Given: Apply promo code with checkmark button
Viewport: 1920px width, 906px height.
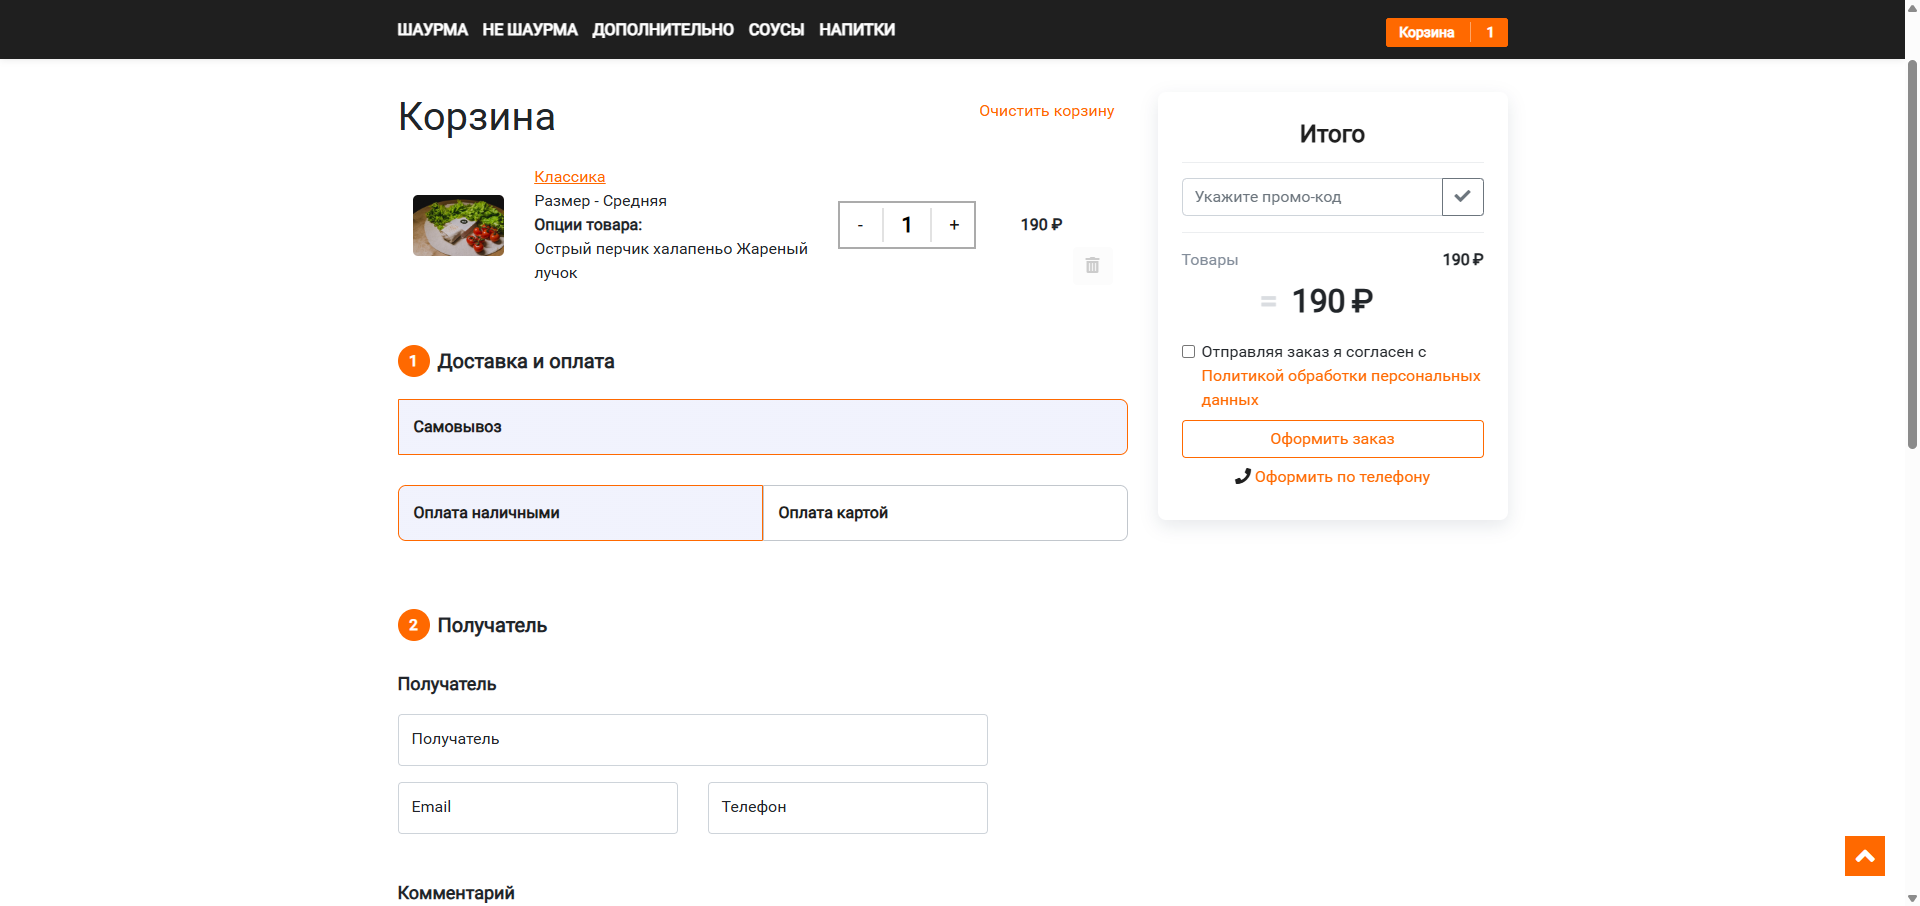Looking at the screenshot, I should point(1462,197).
